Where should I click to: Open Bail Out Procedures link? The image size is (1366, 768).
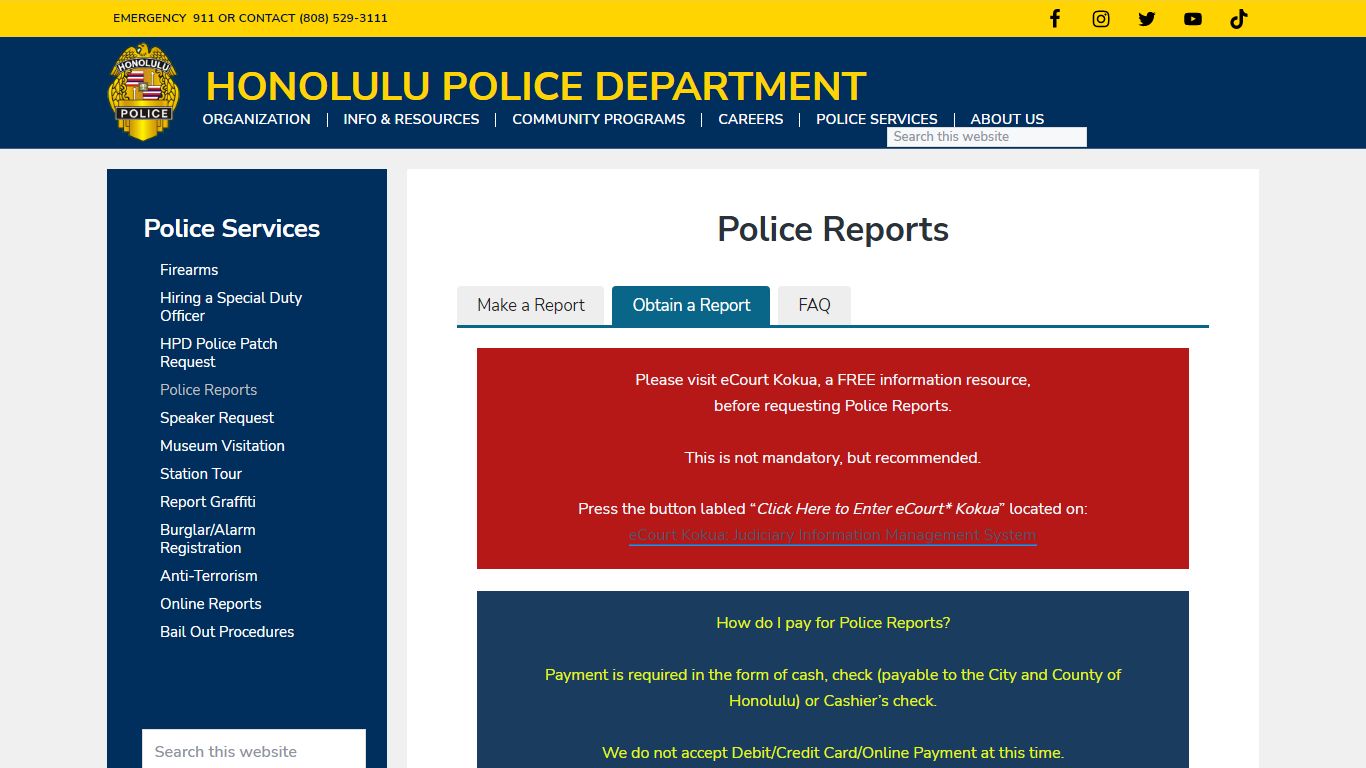tap(227, 632)
